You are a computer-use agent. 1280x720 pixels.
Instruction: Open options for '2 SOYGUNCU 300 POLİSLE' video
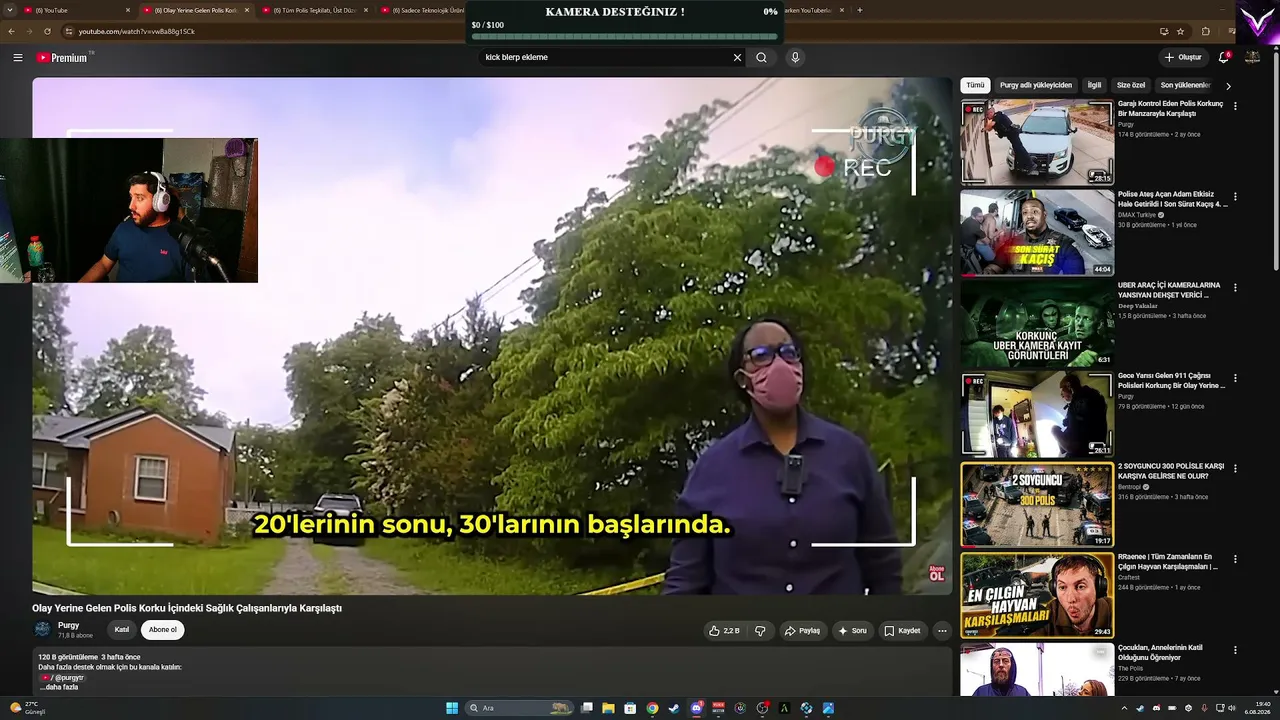[1235, 468]
